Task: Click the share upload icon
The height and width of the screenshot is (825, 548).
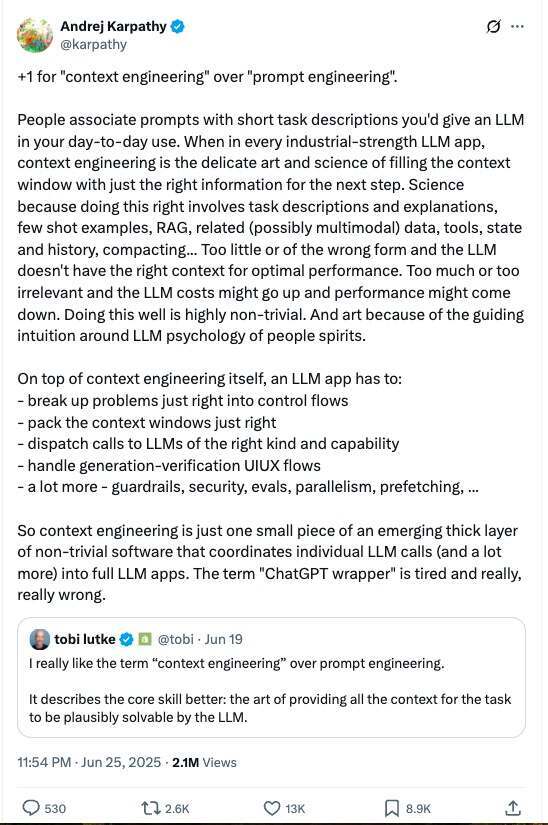Action: (512, 808)
